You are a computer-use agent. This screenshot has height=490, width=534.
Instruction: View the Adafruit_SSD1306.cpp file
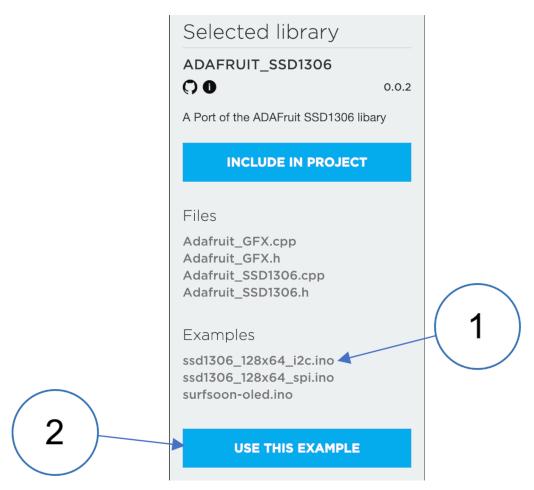click(254, 275)
